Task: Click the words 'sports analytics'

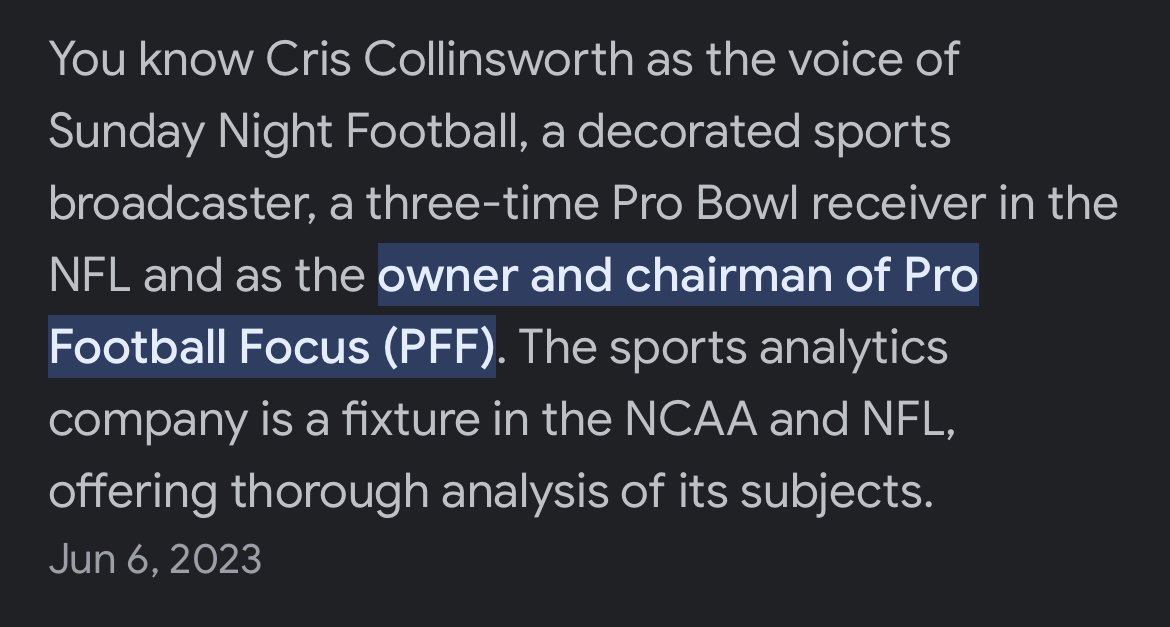Action: tap(778, 349)
